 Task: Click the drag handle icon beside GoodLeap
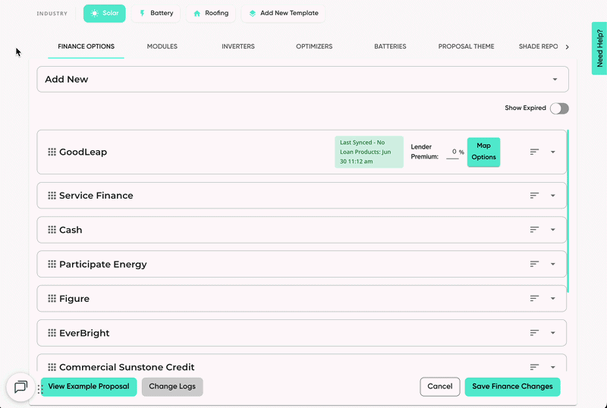52,152
